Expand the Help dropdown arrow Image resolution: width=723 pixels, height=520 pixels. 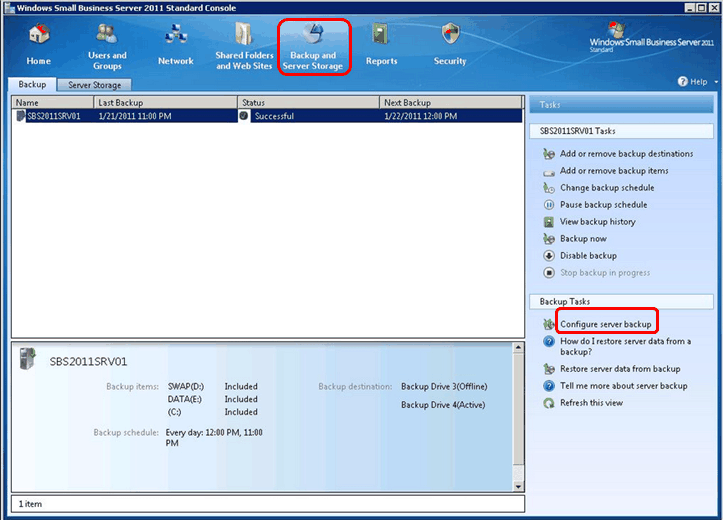point(716,82)
